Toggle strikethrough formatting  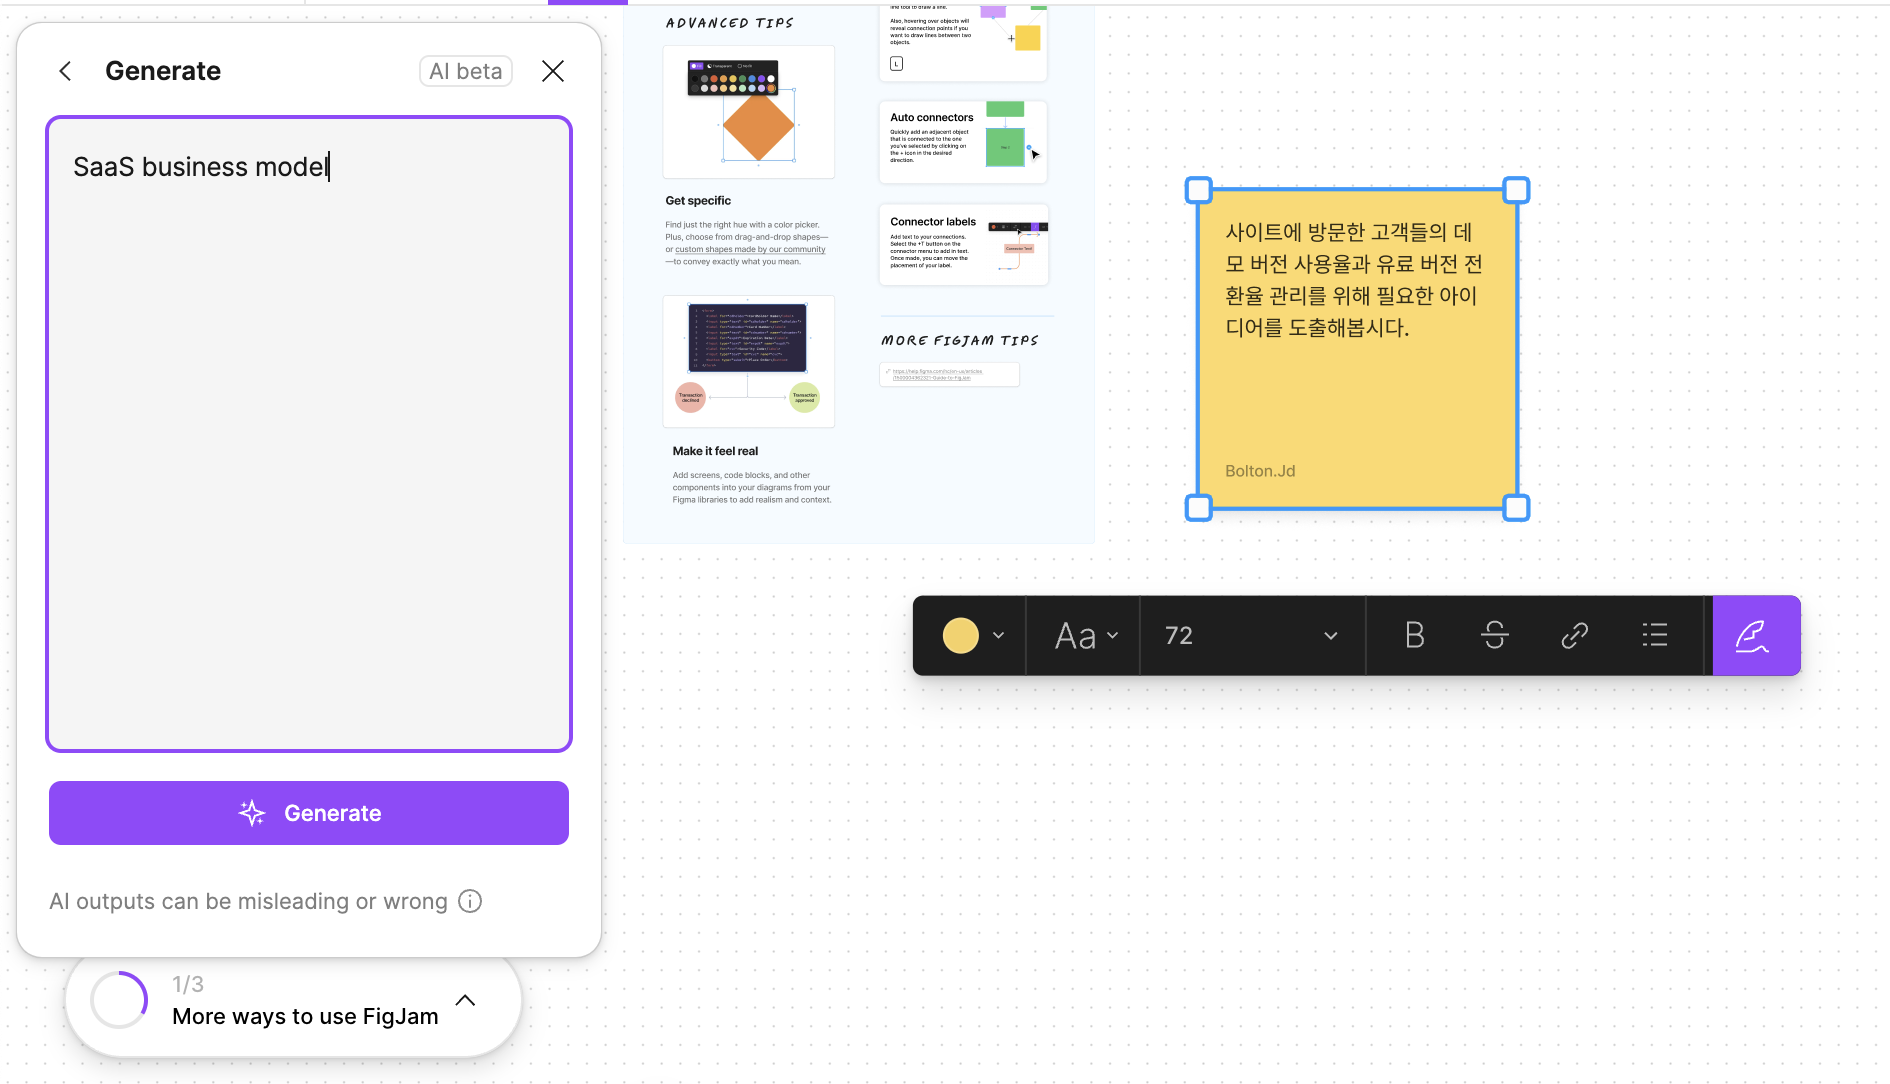click(1494, 636)
